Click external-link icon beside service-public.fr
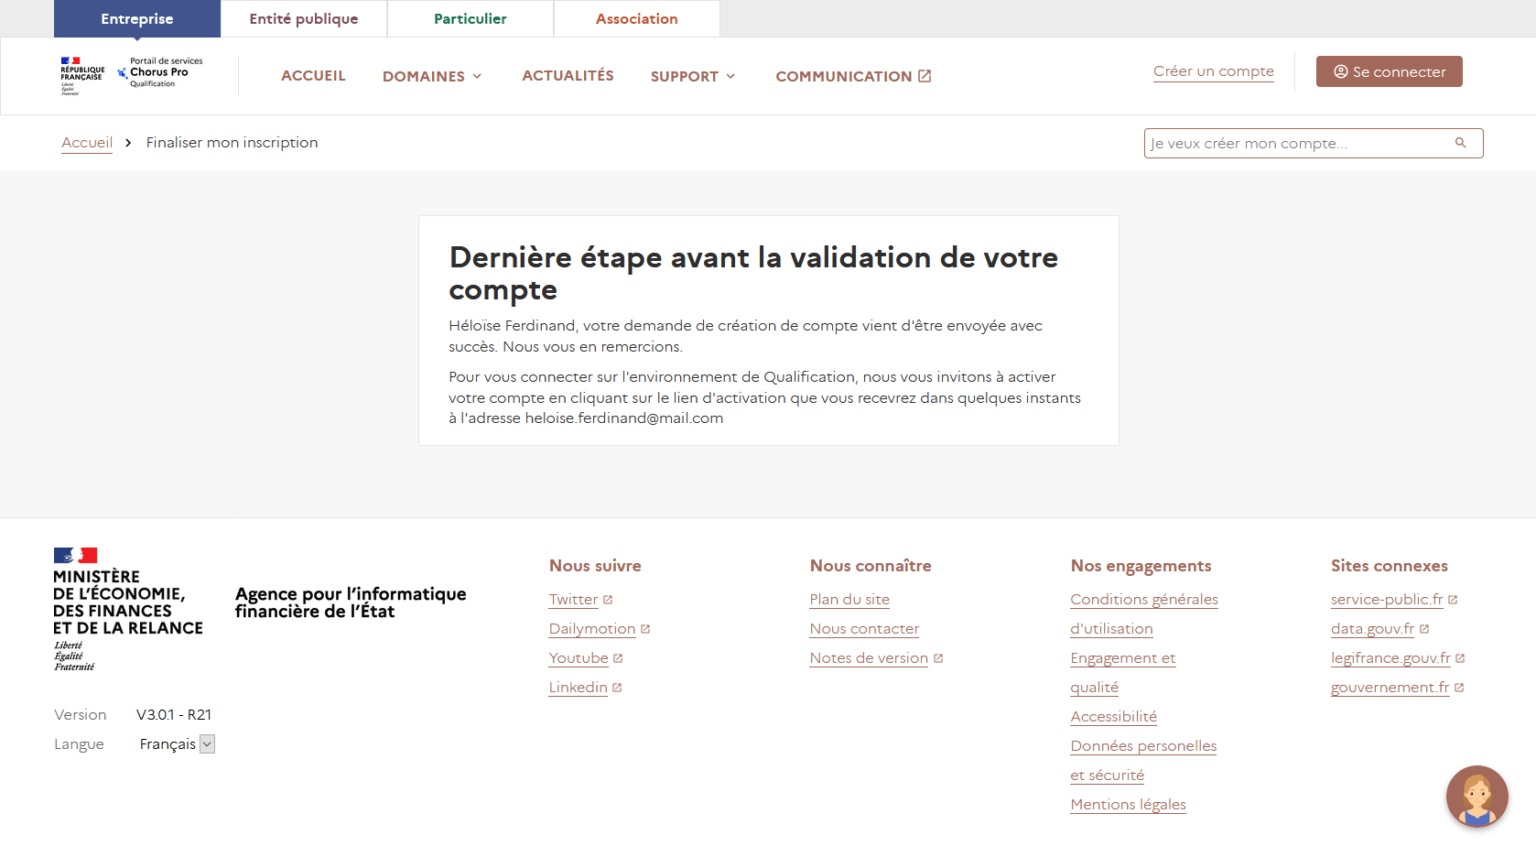The height and width of the screenshot is (857, 1536). [1453, 600]
